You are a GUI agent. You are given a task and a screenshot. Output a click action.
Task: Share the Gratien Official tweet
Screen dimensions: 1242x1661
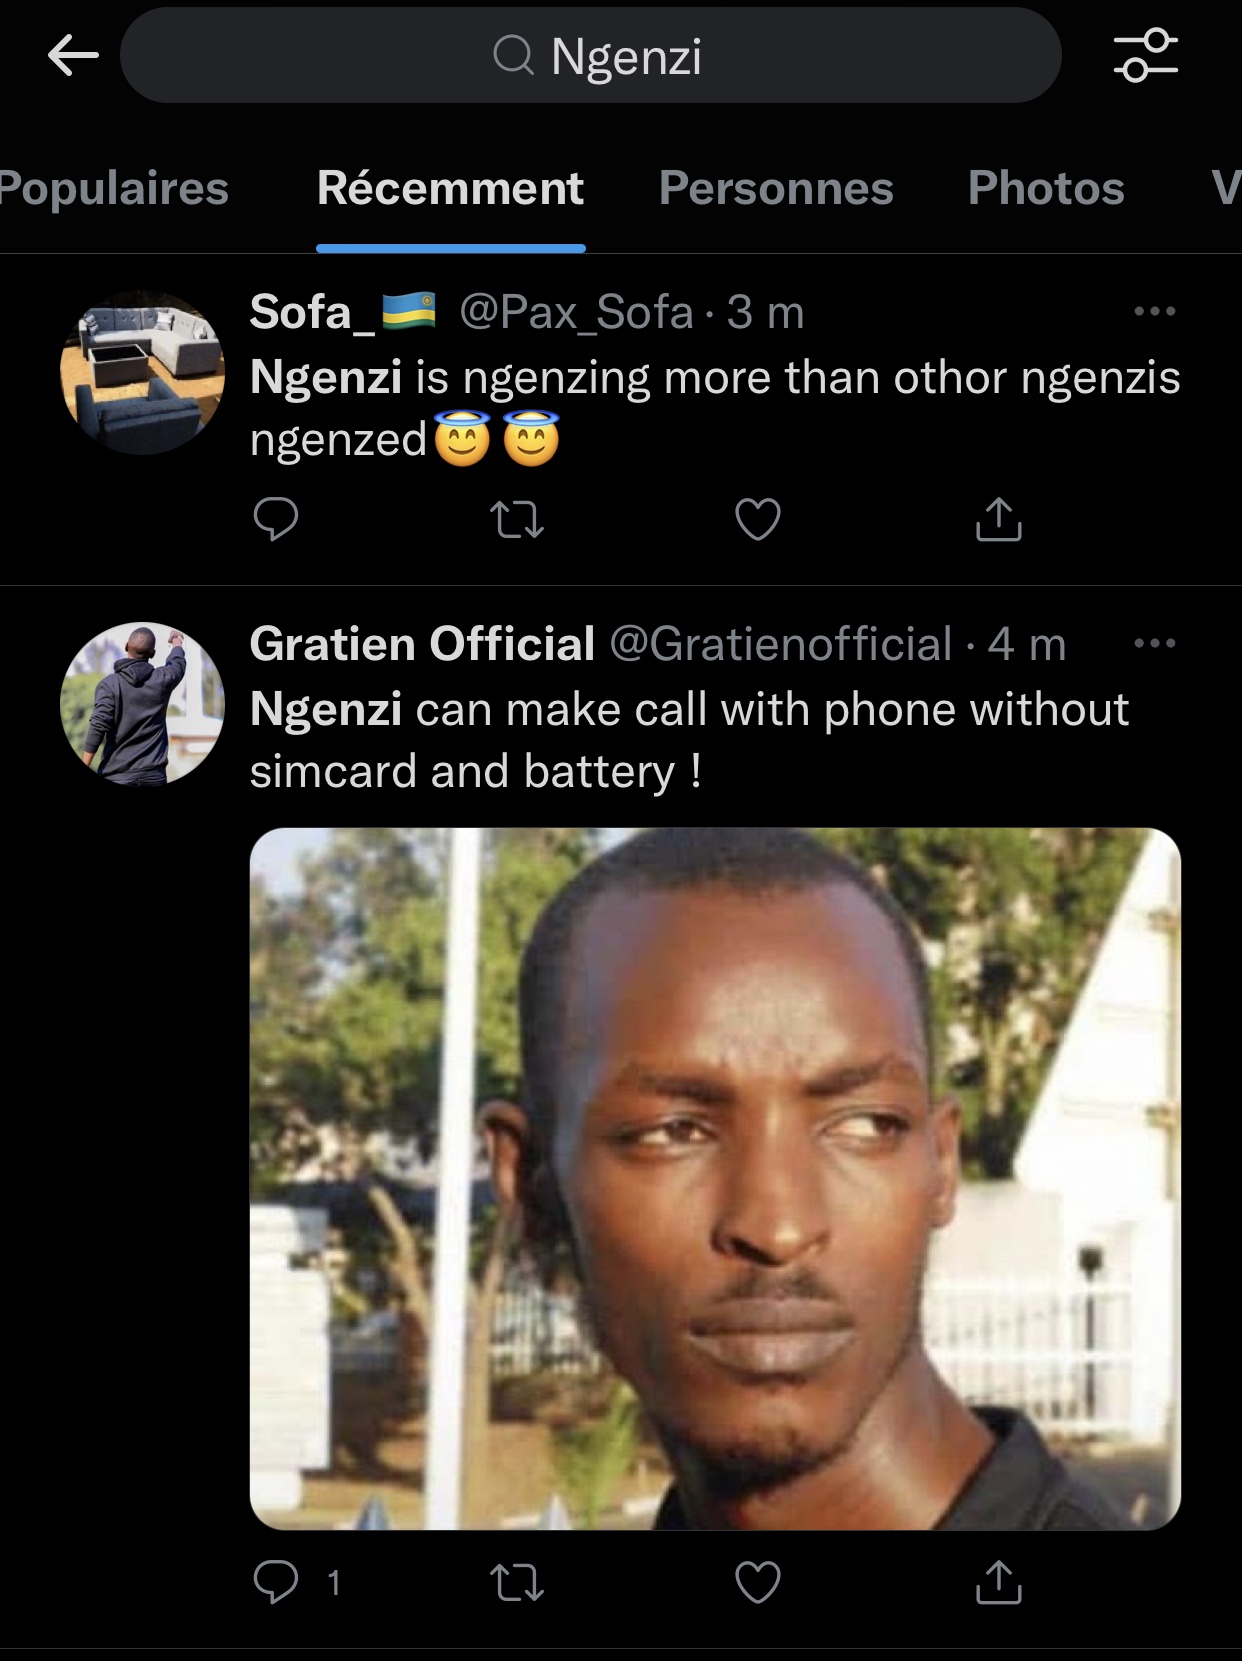point(998,1582)
